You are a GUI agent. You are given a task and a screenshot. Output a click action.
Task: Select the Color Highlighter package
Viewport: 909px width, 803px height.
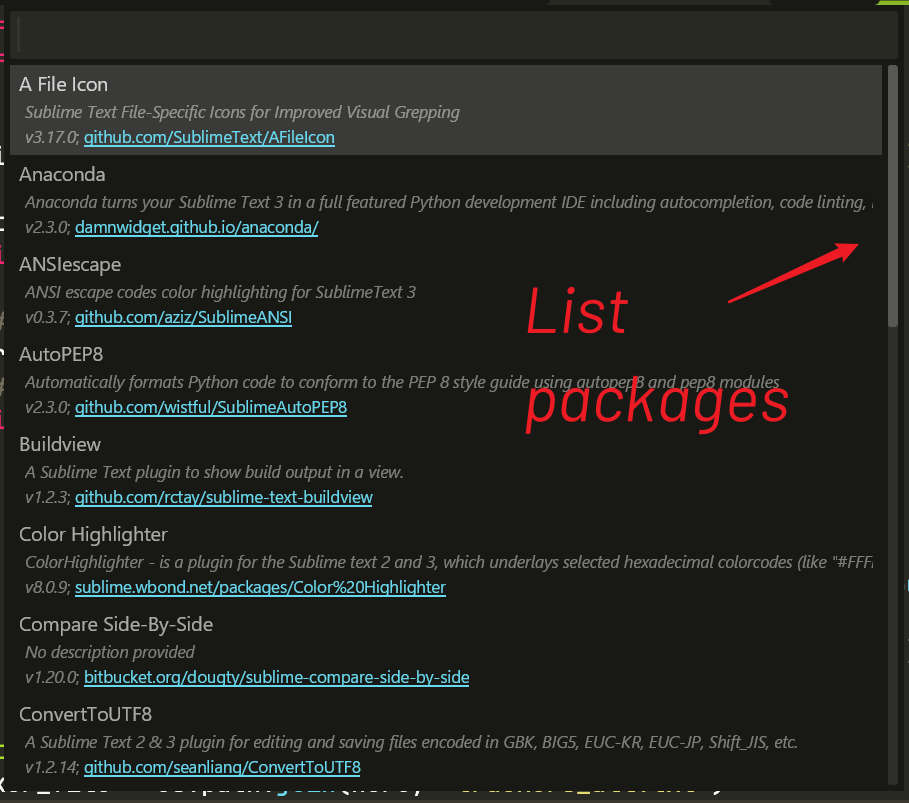(93, 535)
